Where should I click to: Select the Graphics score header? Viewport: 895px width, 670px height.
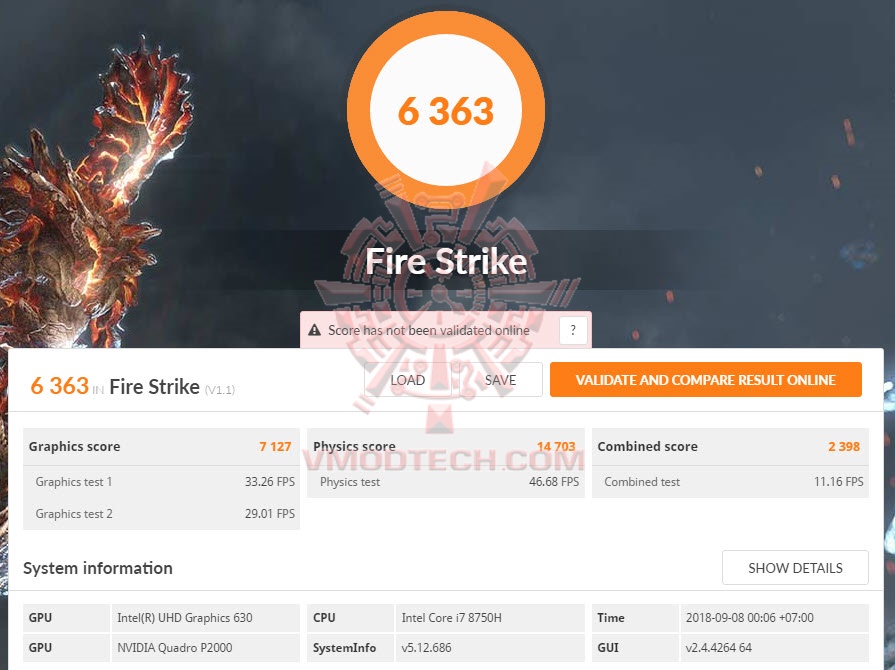coord(161,446)
